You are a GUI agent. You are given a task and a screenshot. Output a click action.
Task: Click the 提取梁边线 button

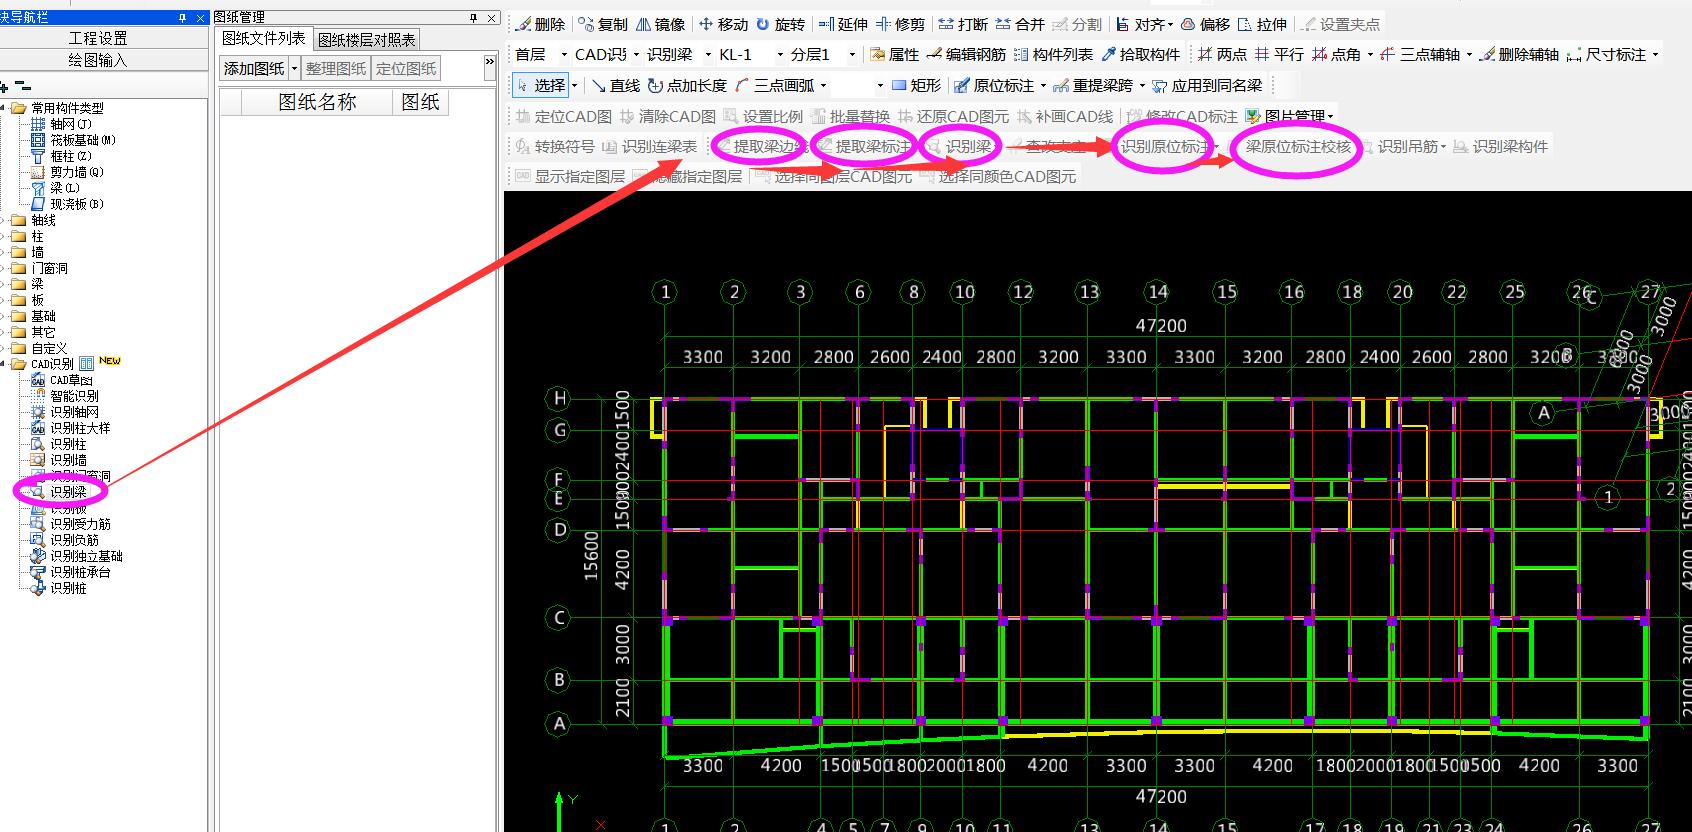(762, 146)
